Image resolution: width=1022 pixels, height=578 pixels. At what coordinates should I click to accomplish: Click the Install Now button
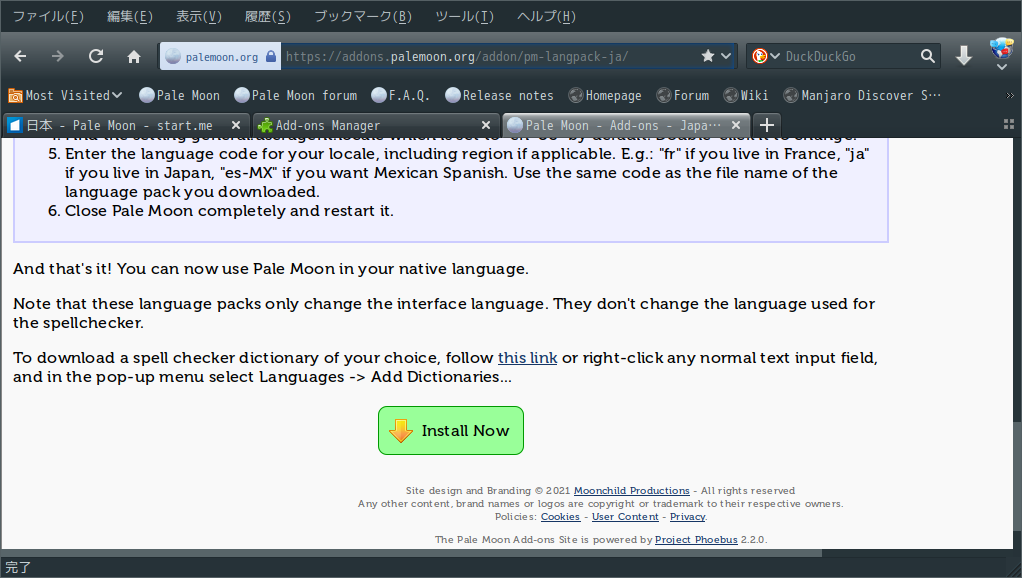point(451,431)
